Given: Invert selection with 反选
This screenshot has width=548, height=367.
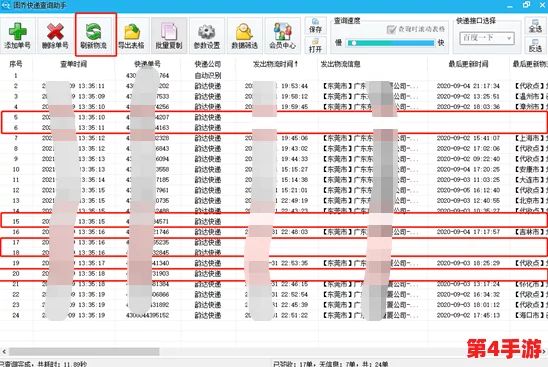Looking at the screenshot, I should point(535,45).
